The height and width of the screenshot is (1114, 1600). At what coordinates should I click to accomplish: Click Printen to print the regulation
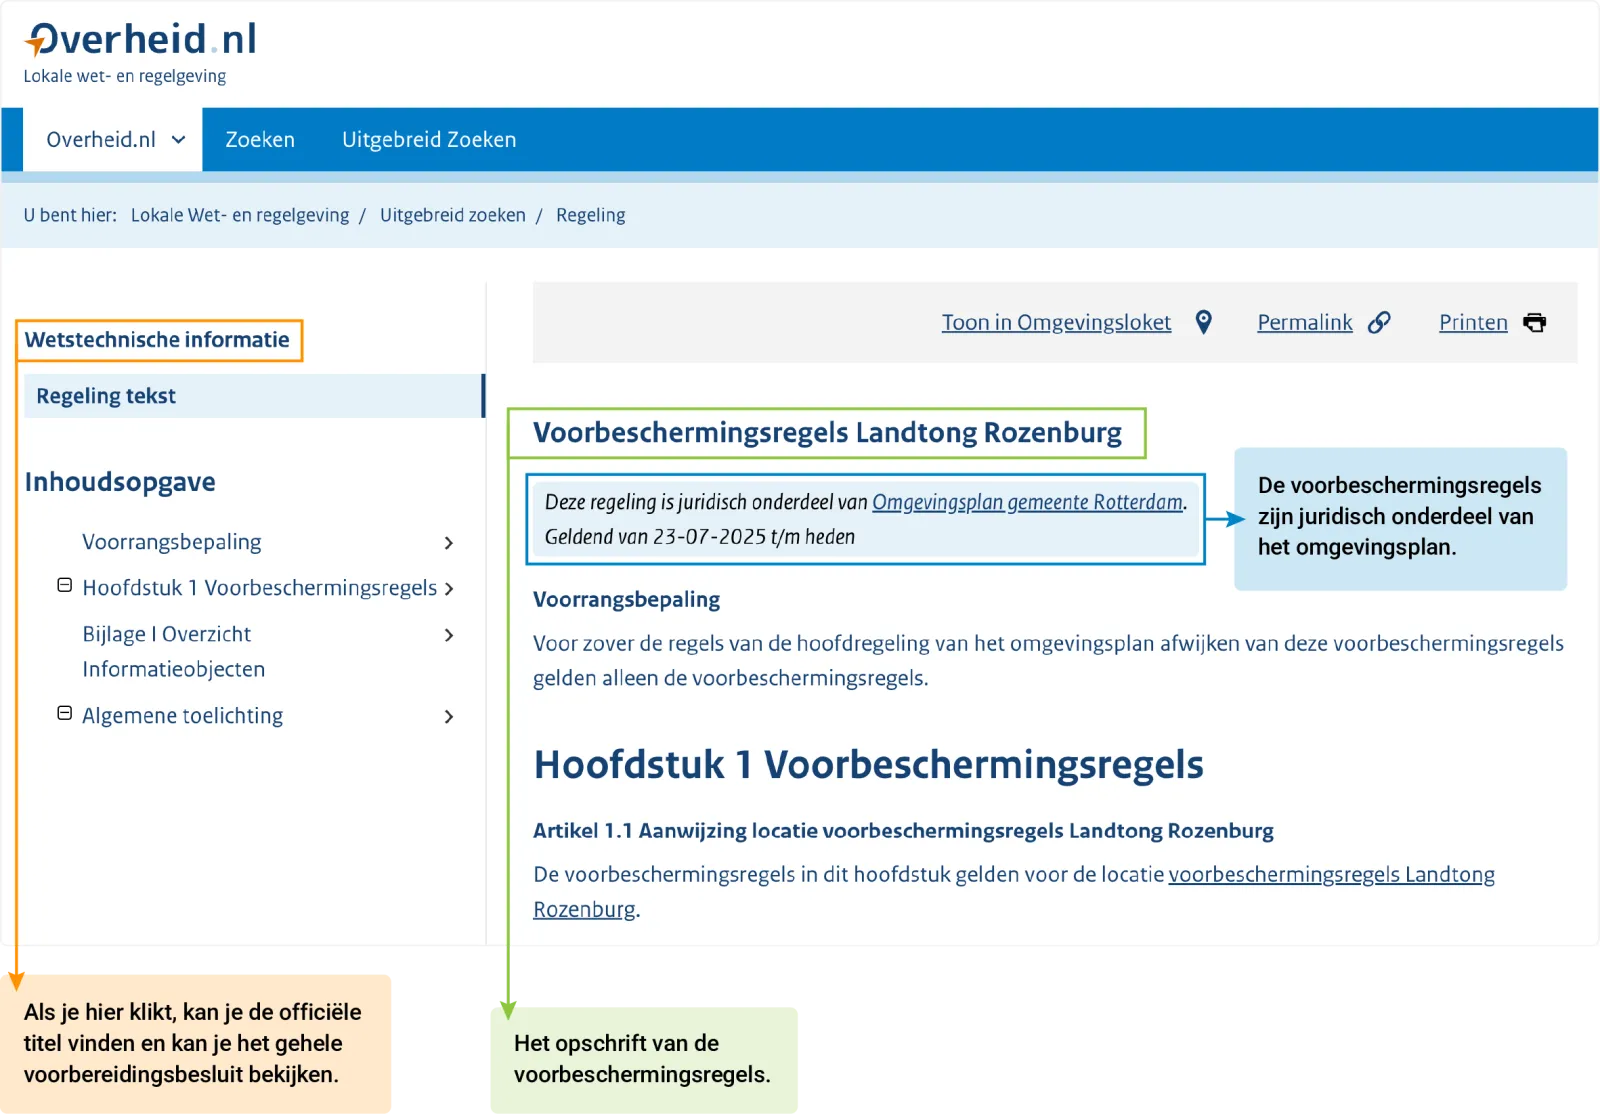click(1472, 322)
